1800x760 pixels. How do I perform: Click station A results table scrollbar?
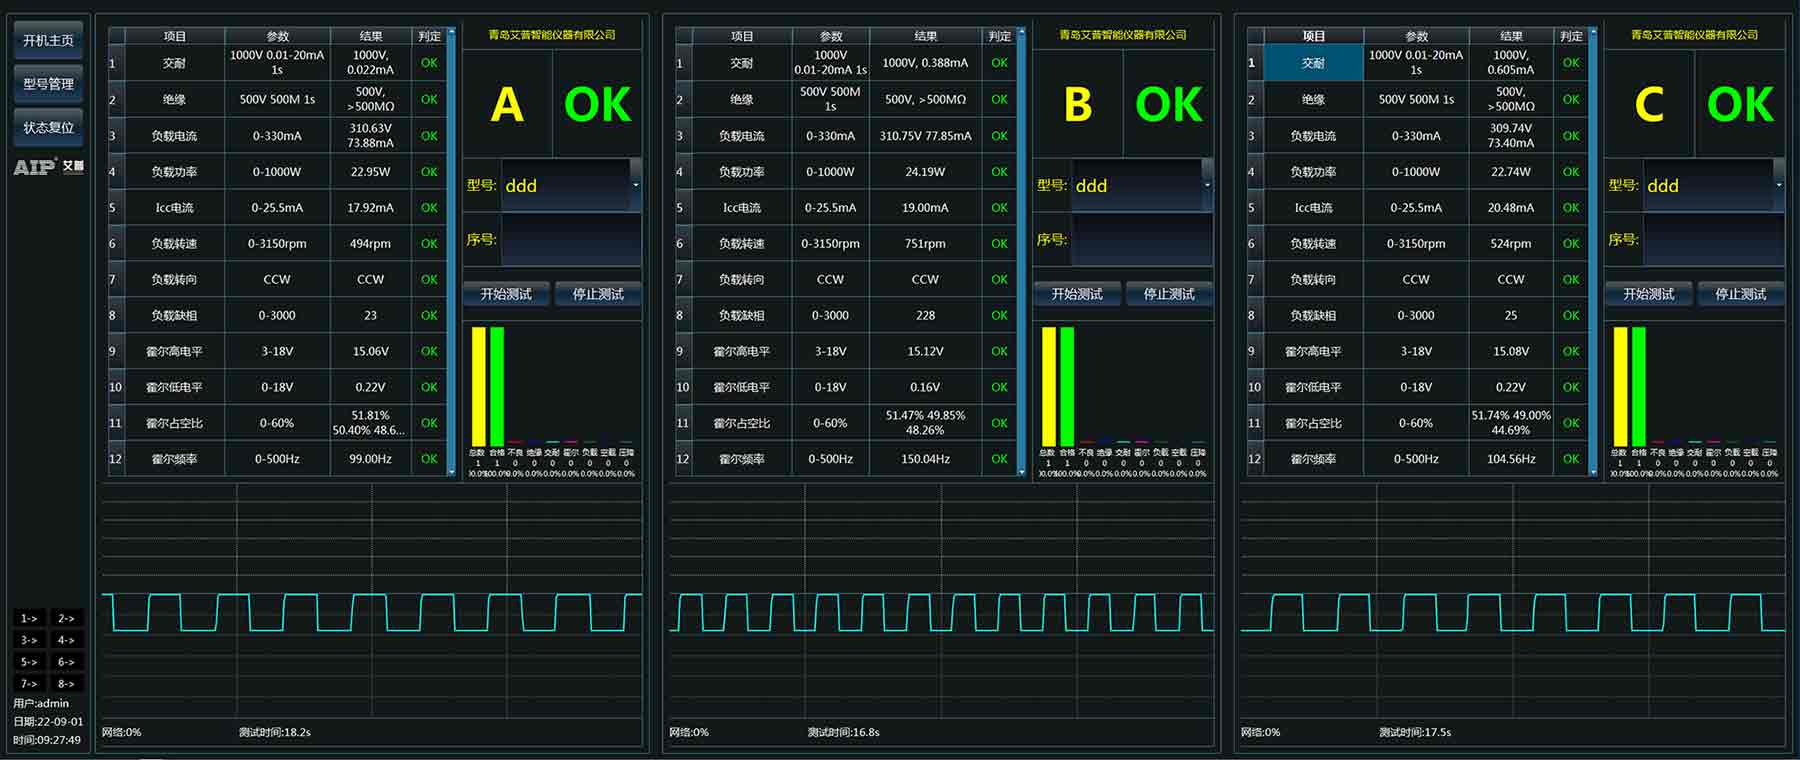click(x=451, y=250)
